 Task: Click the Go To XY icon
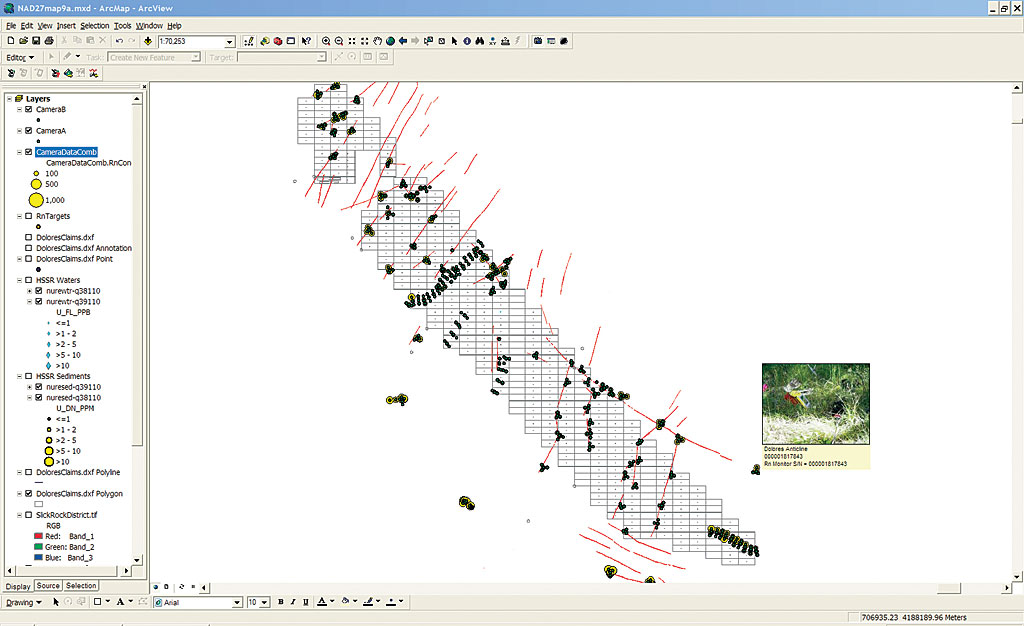pos(492,41)
